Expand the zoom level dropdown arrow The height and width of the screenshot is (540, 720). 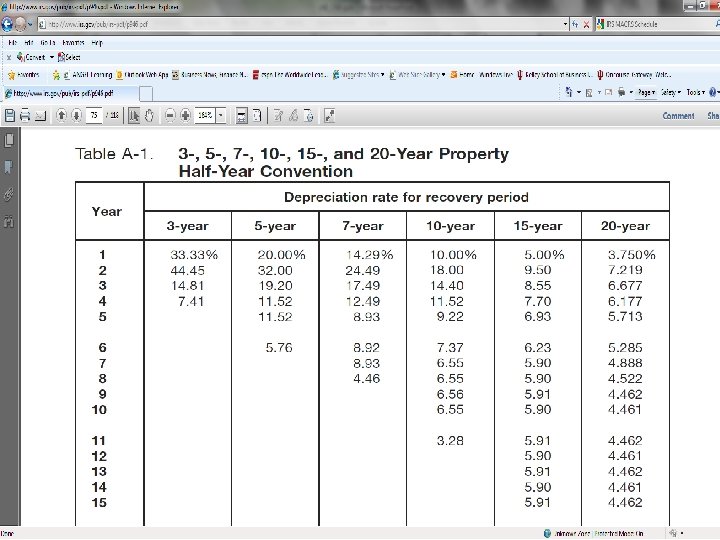[x=221, y=115]
